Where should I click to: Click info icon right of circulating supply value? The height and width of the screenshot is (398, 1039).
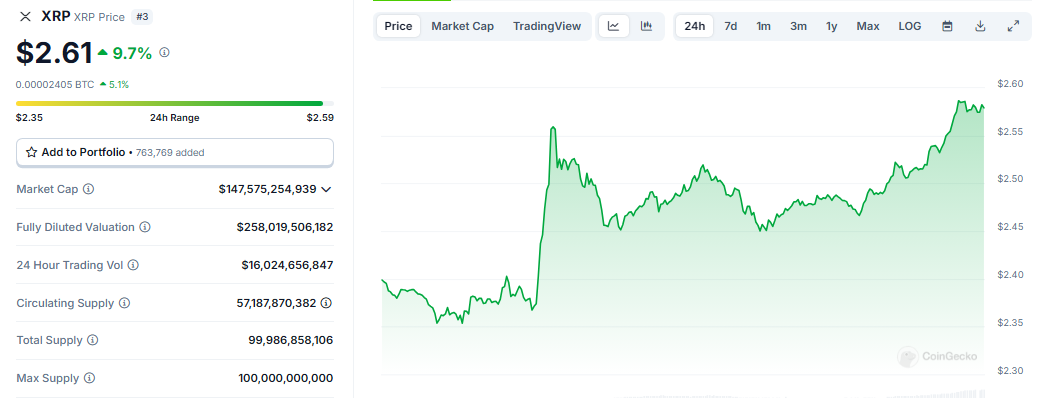pos(326,303)
